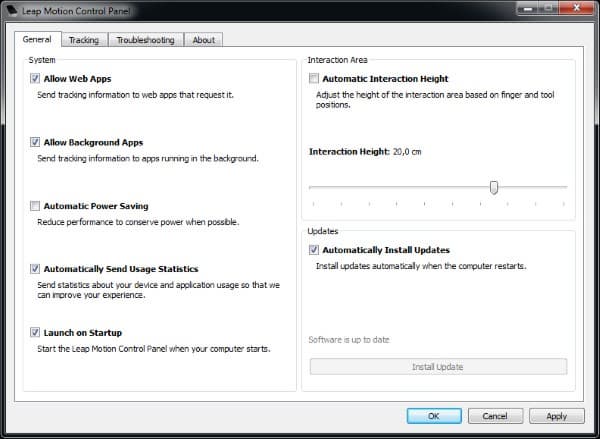Click the 'Install updates automatically' description text
The width and height of the screenshot is (600, 439).
(421, 266)
